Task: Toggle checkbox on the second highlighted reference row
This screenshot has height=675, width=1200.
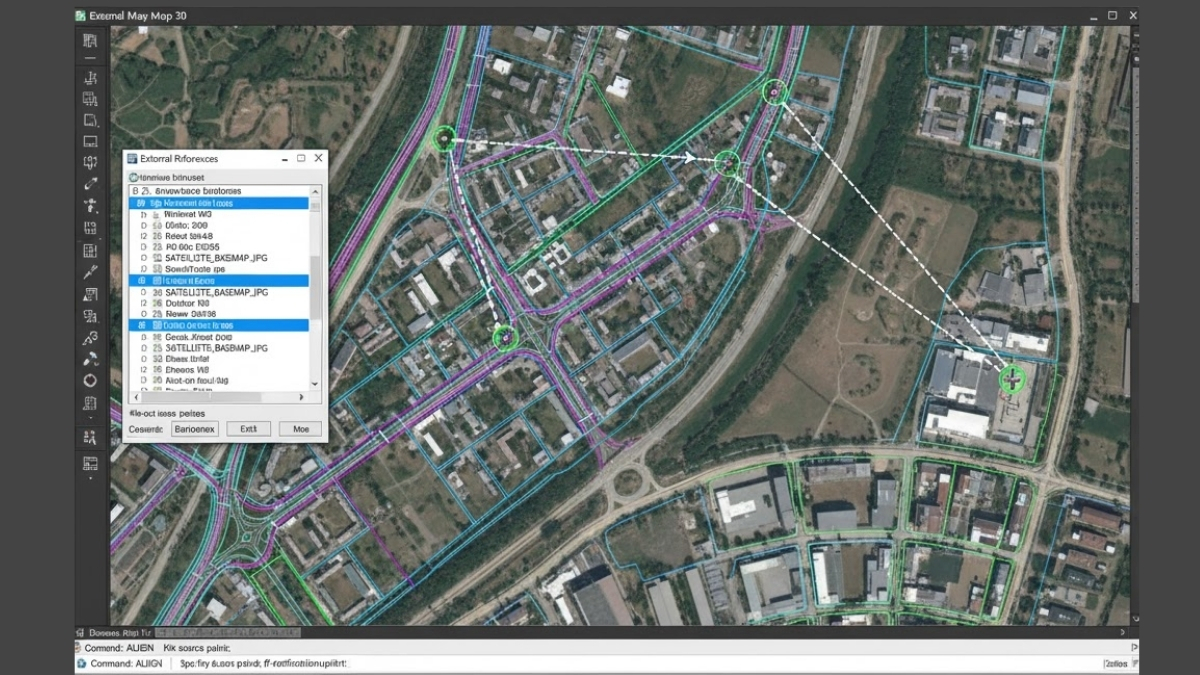Action: [x=141, y=281]
